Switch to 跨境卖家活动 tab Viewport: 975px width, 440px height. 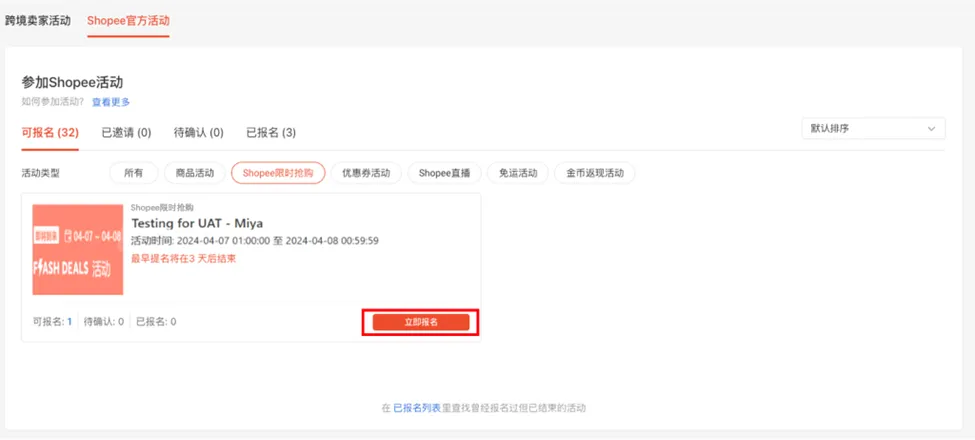(38, 21)
